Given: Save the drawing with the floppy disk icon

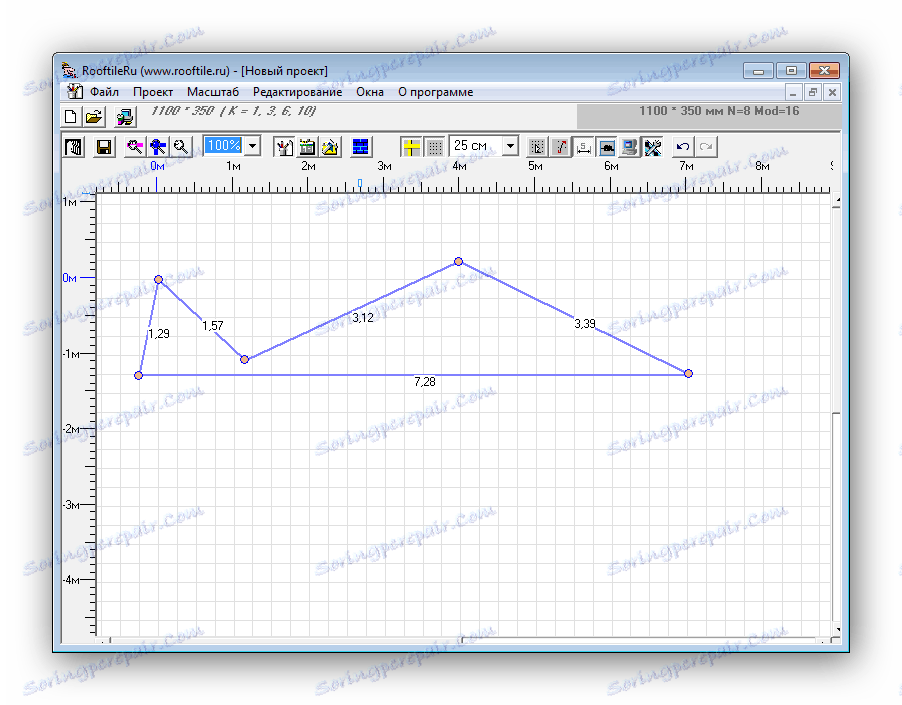Looking at the screenshot, I should (104, 147).
